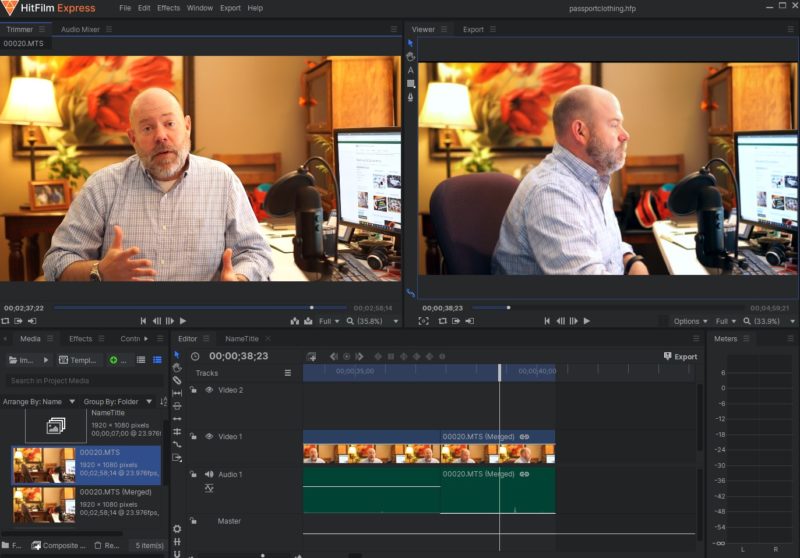The width and height of the screenshot is (800, 558).
Task: Click the Trimmer overlay clip icon
Action: (x=308, y=321)
